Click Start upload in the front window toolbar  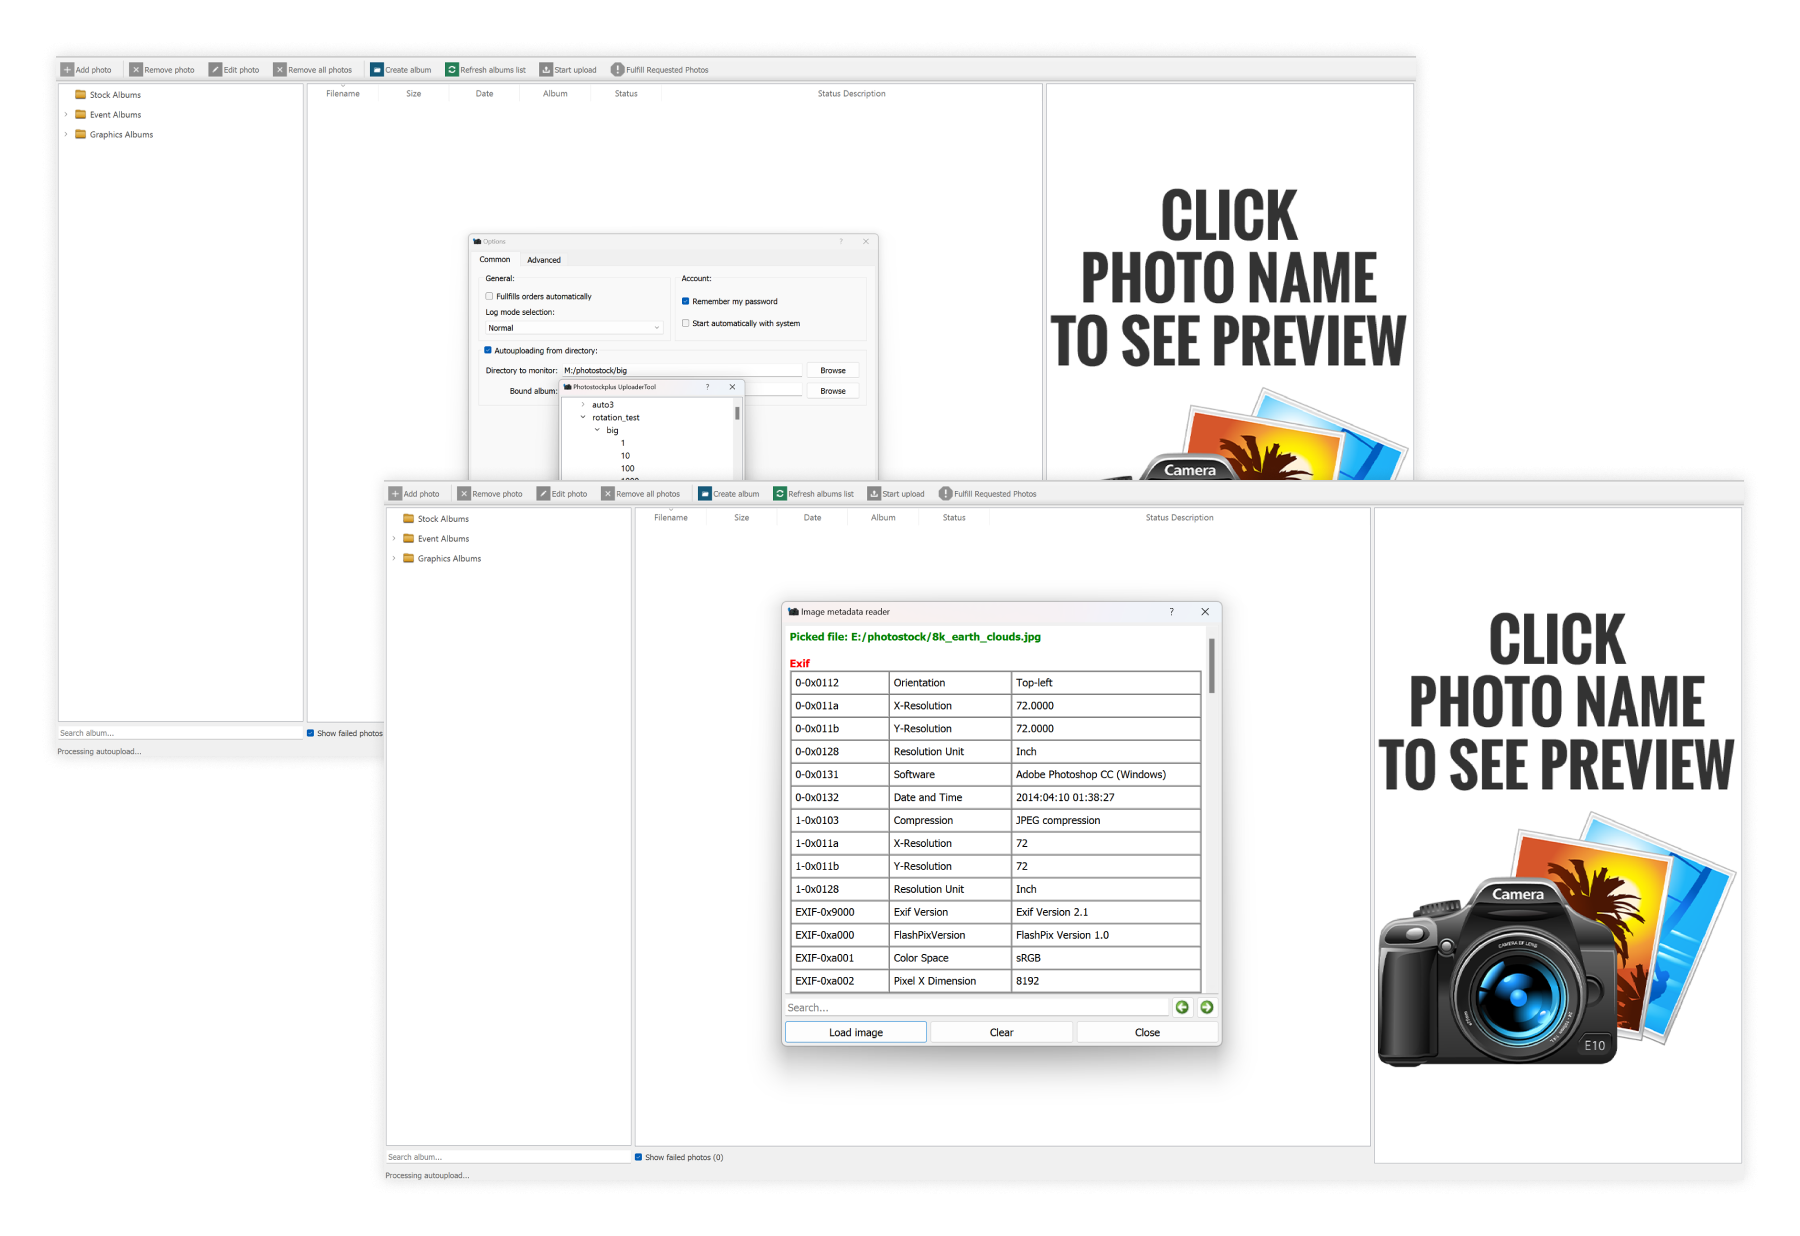point(896,494)
